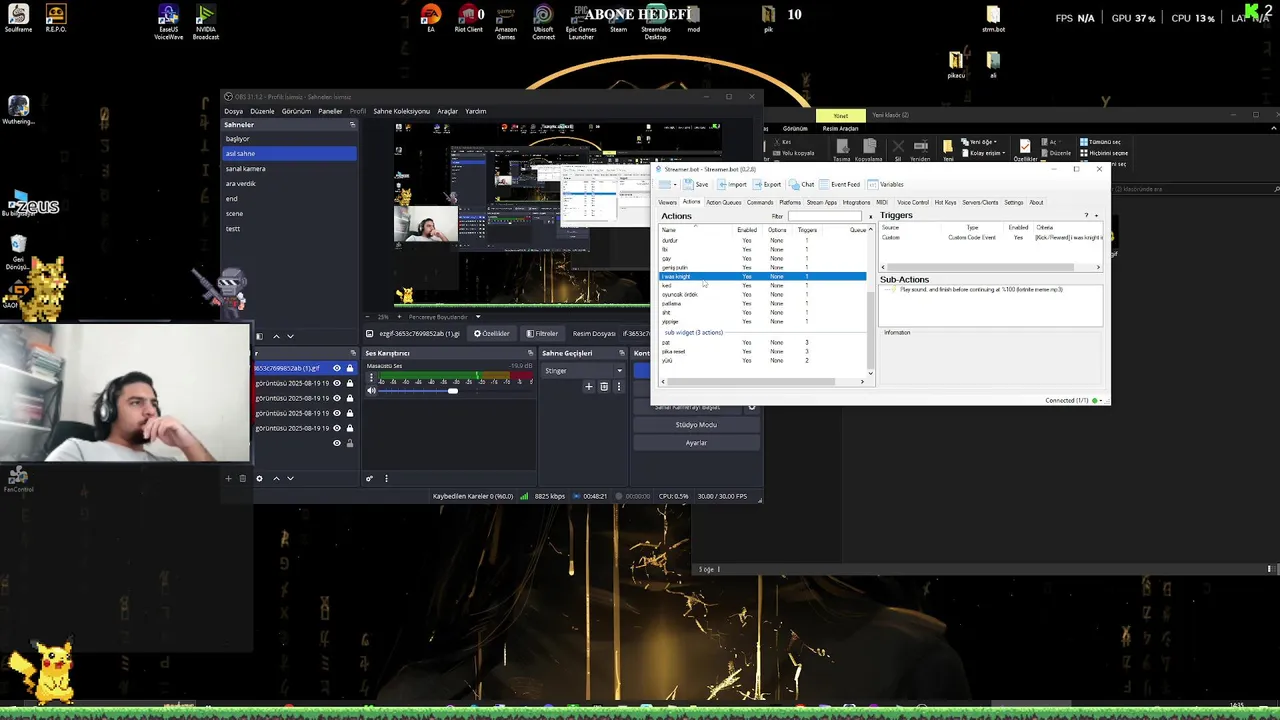The width and height of the screenshot is (1280, 720).
Task: Click the Save icon in Streamer.bot toolbar
Action: [697, 184]
